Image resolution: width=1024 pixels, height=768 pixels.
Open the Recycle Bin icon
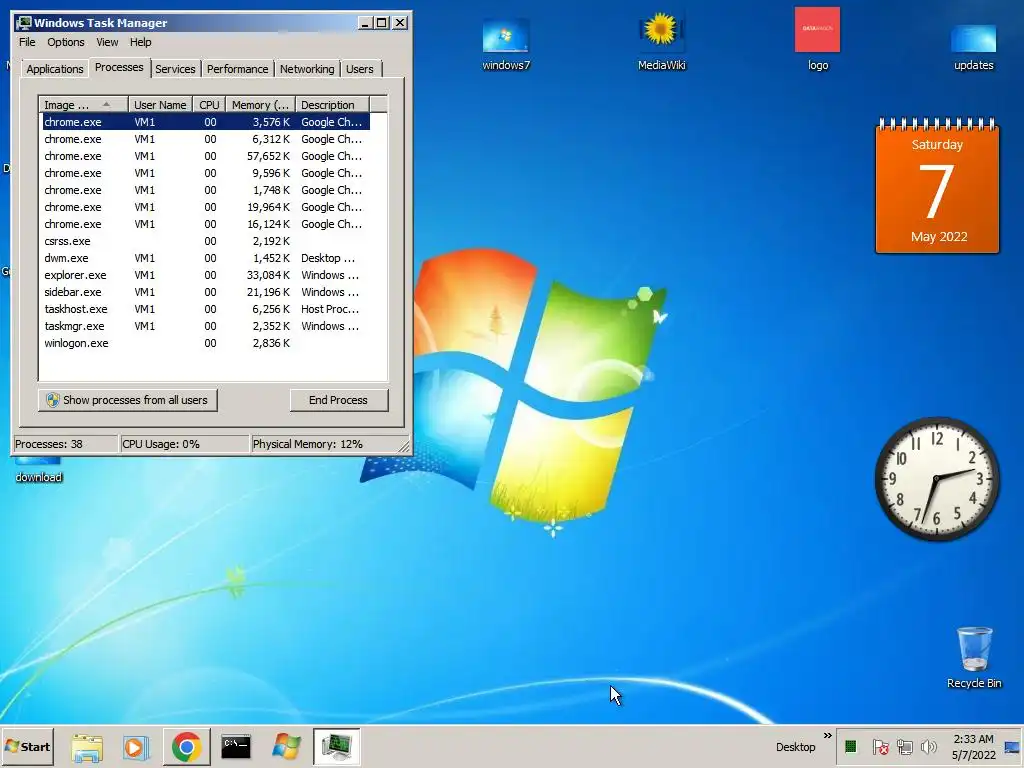click(x=974, y=657)
